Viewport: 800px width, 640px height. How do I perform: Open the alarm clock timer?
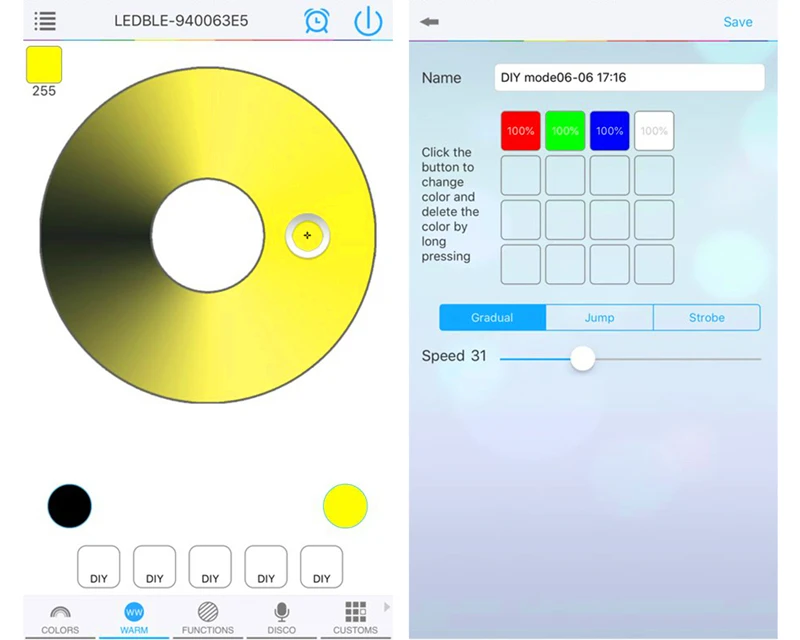(316, 21)
